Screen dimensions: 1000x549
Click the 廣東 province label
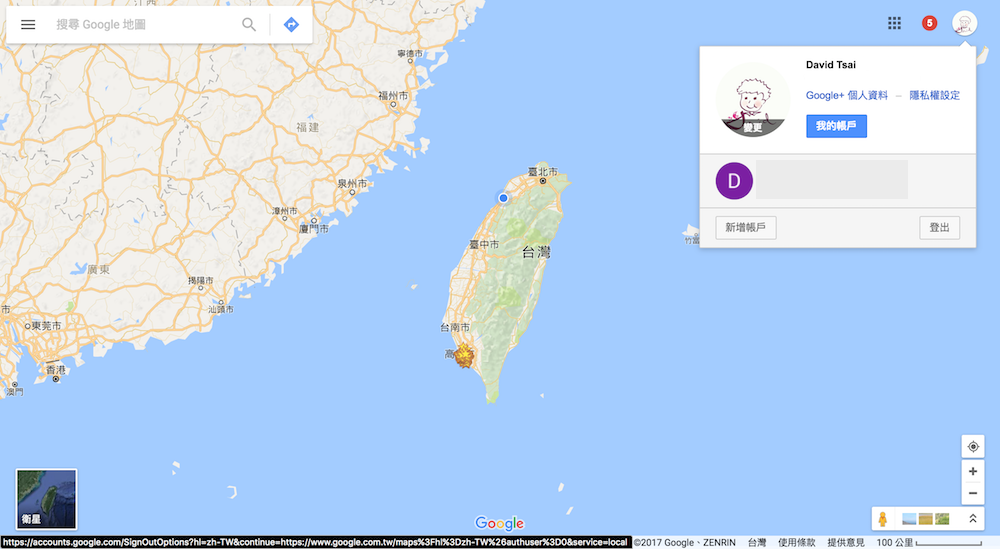point(98,270)
